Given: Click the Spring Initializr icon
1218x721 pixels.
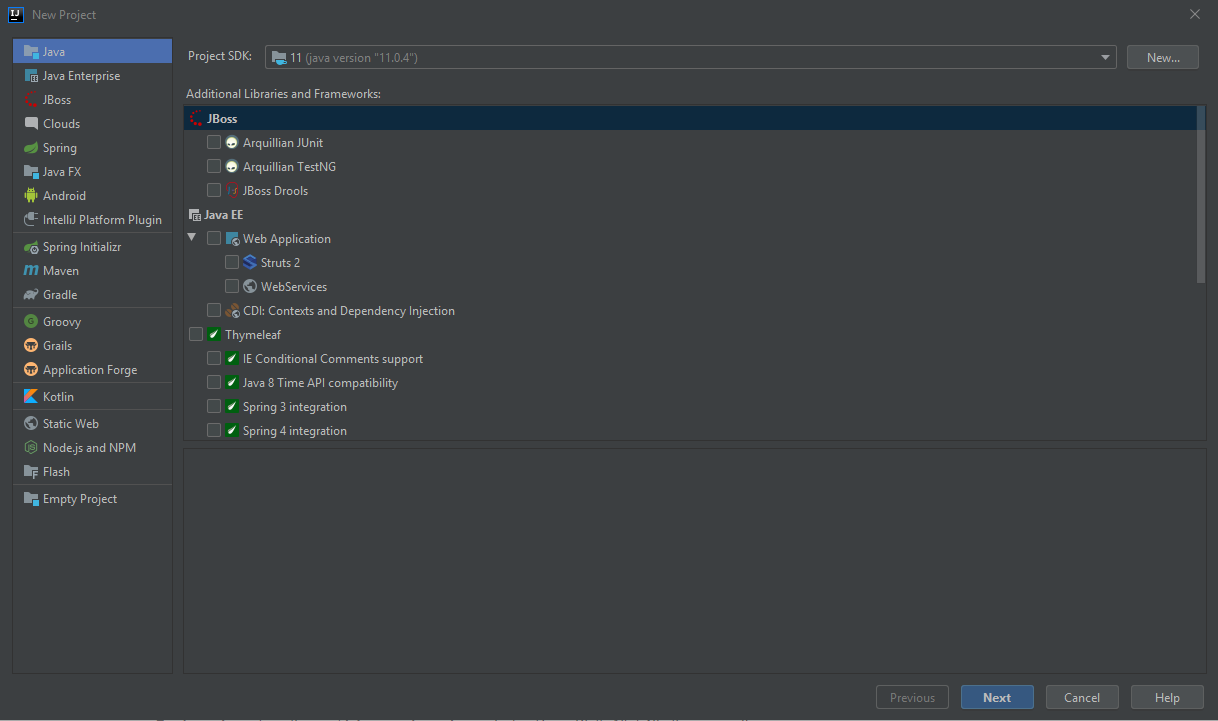Looking at the screenshot, I should 31,247.
